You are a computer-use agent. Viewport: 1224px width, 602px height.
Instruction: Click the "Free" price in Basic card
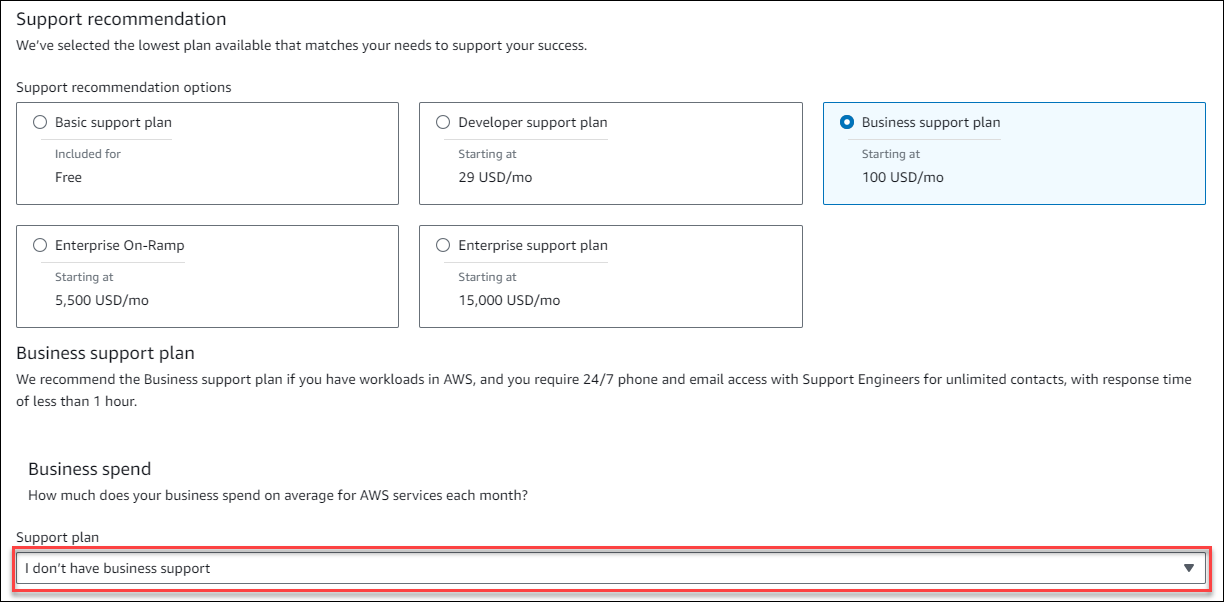pyautogui.click(x=68, y=177)
